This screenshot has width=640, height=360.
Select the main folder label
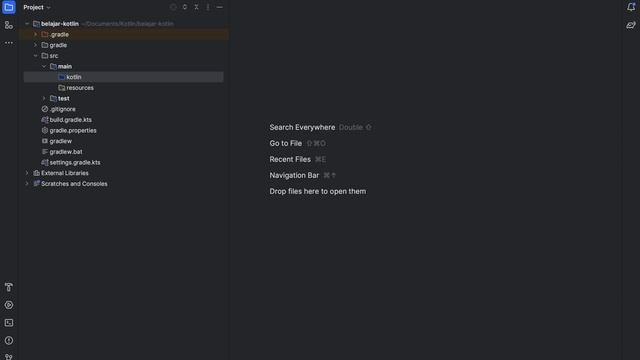pyautogui.click(x=65, y=66)
